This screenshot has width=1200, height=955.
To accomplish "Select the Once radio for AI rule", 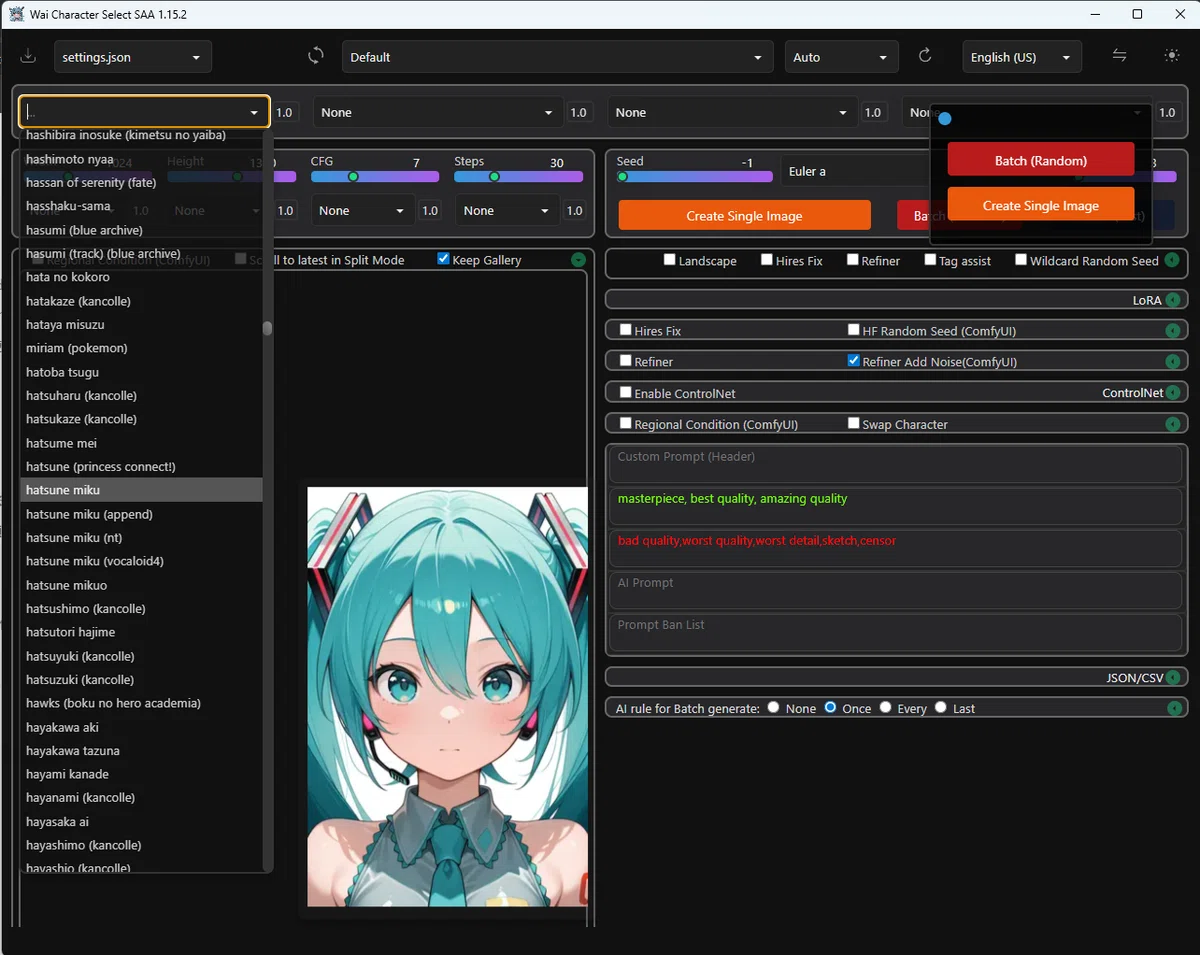I will [x=830, y=707].
